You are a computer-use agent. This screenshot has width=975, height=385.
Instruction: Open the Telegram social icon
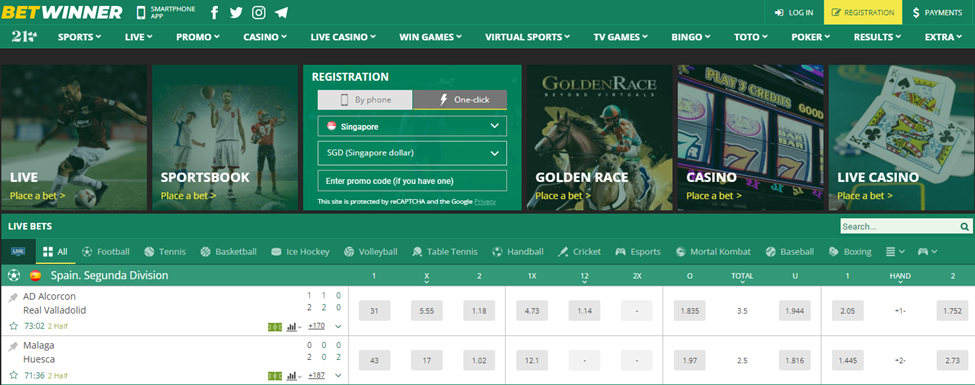coord(281,12)
